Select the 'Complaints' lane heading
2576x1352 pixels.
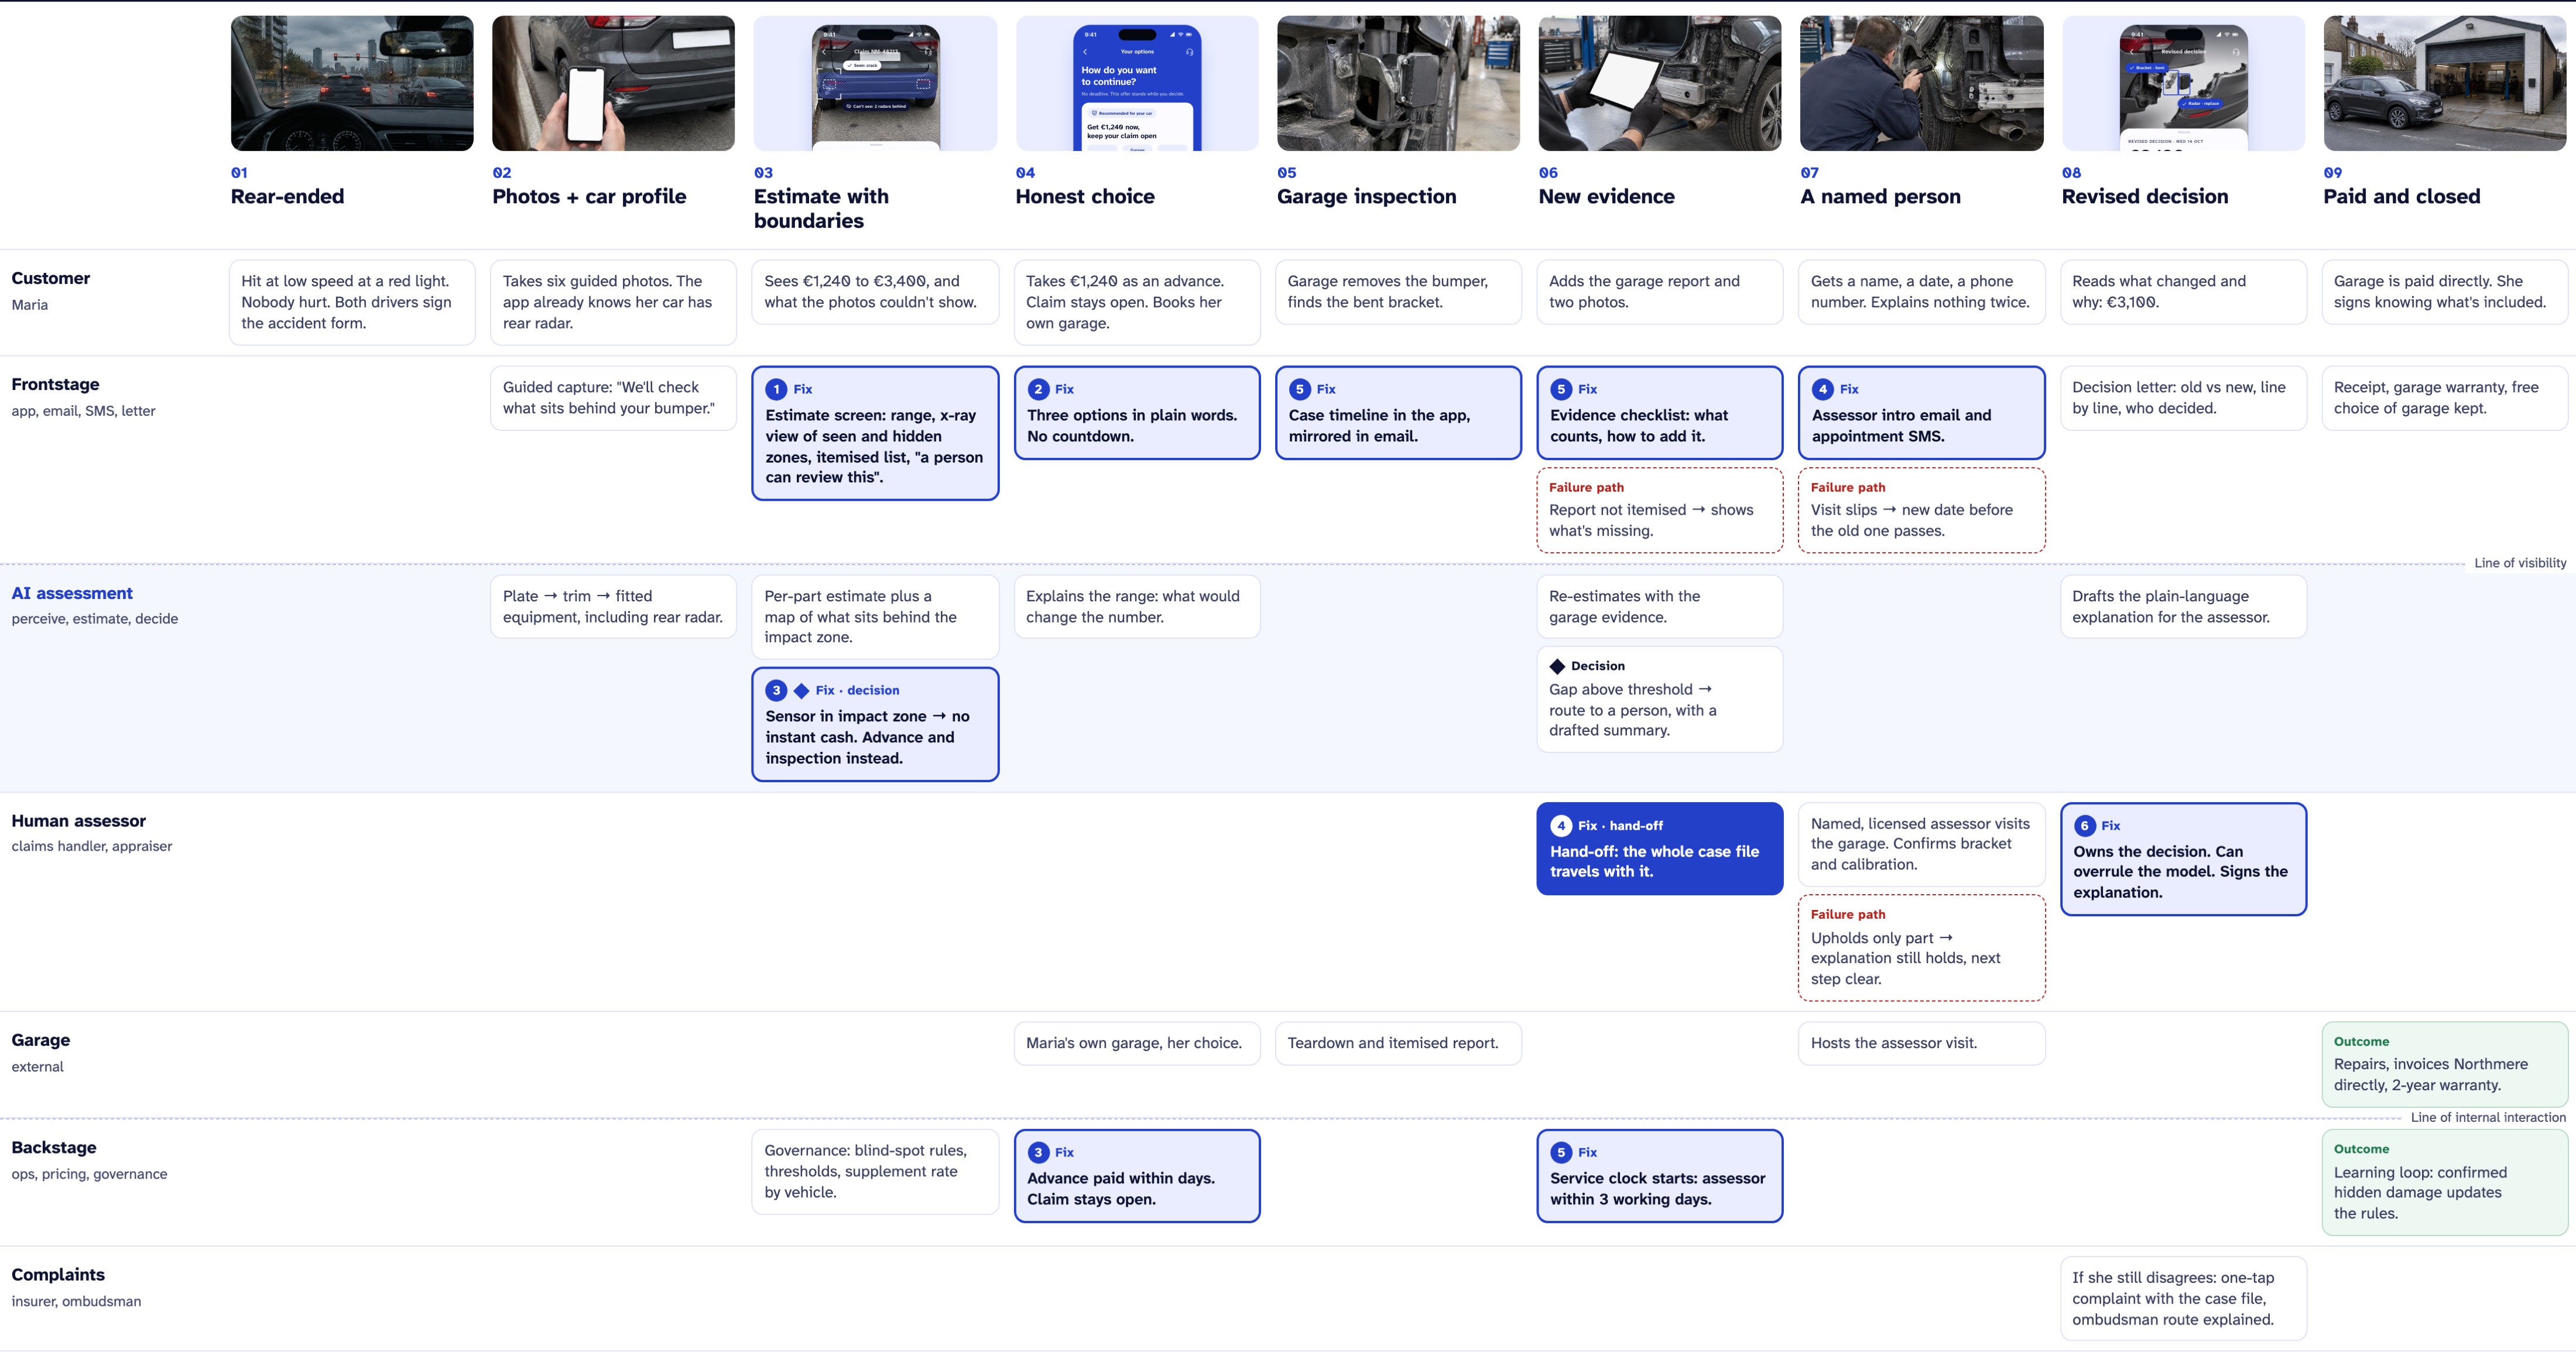(58, 1274)
